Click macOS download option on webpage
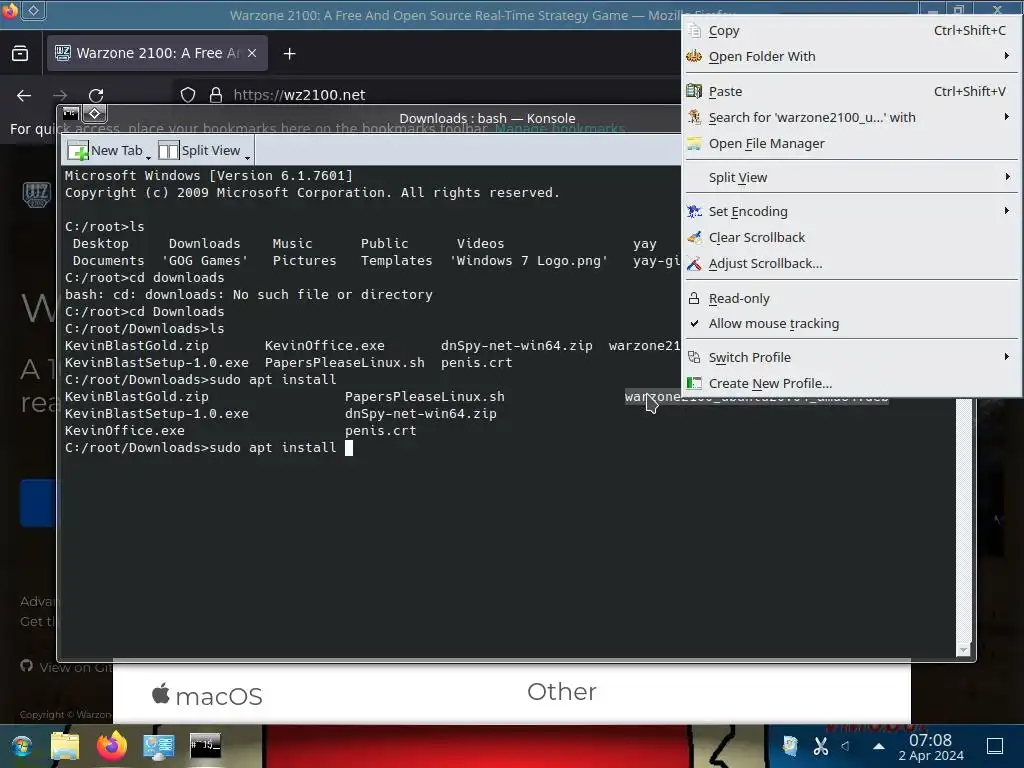 tap(207, 696)
